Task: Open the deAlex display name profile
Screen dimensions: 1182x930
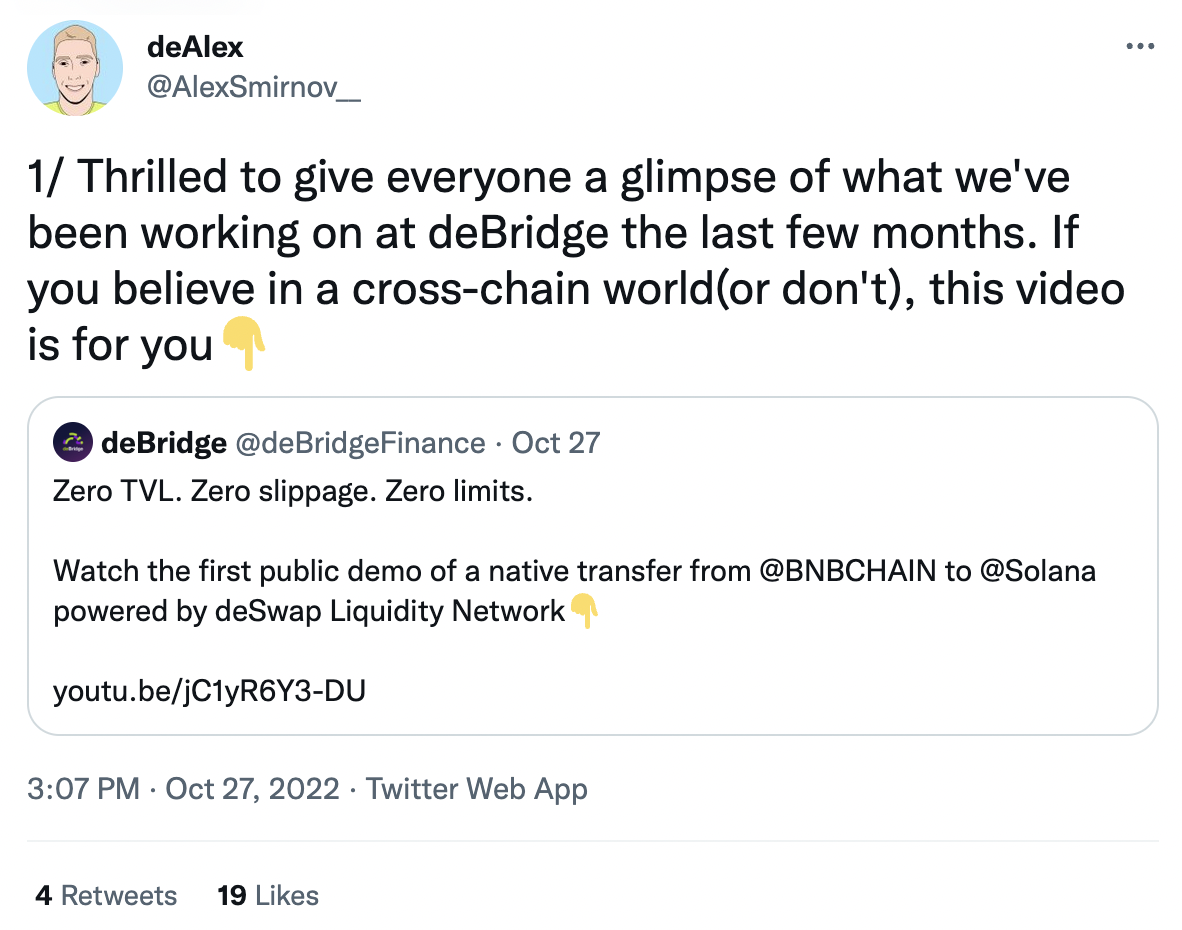Action: click(195, 46)
